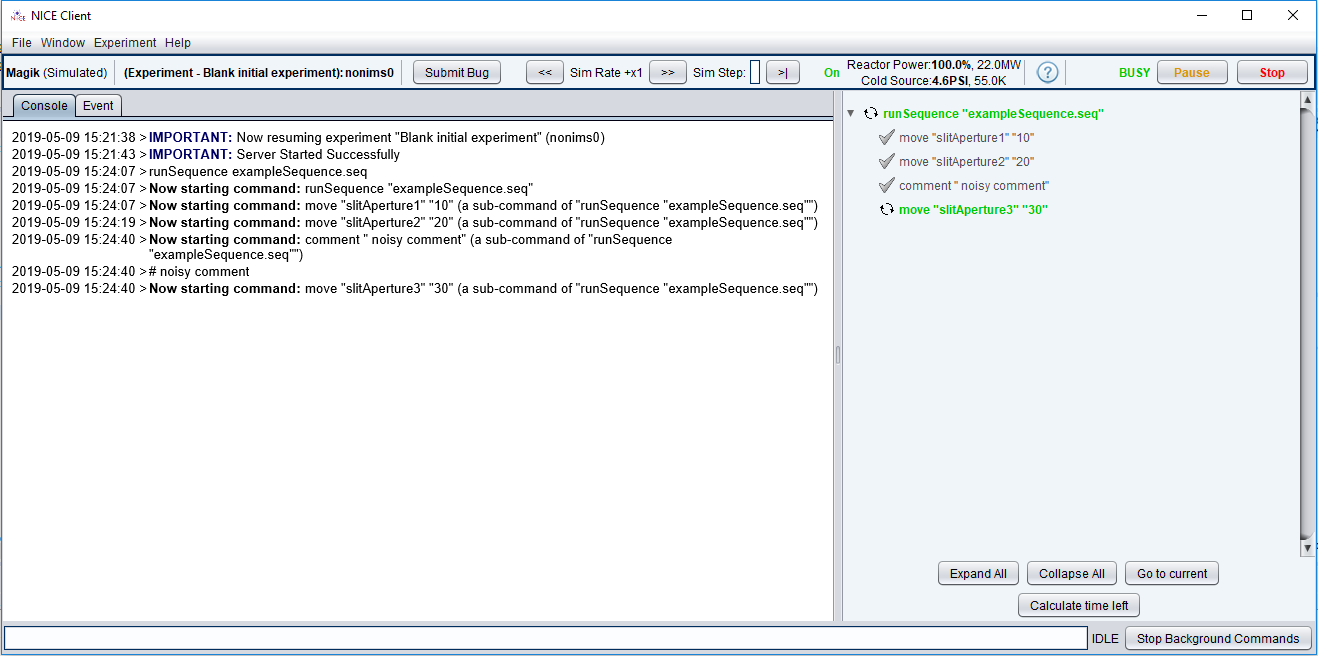Click the checkmark icon beside noisy comment
The height and width of the screenshot is (656, 1318).
pos(886,186)
